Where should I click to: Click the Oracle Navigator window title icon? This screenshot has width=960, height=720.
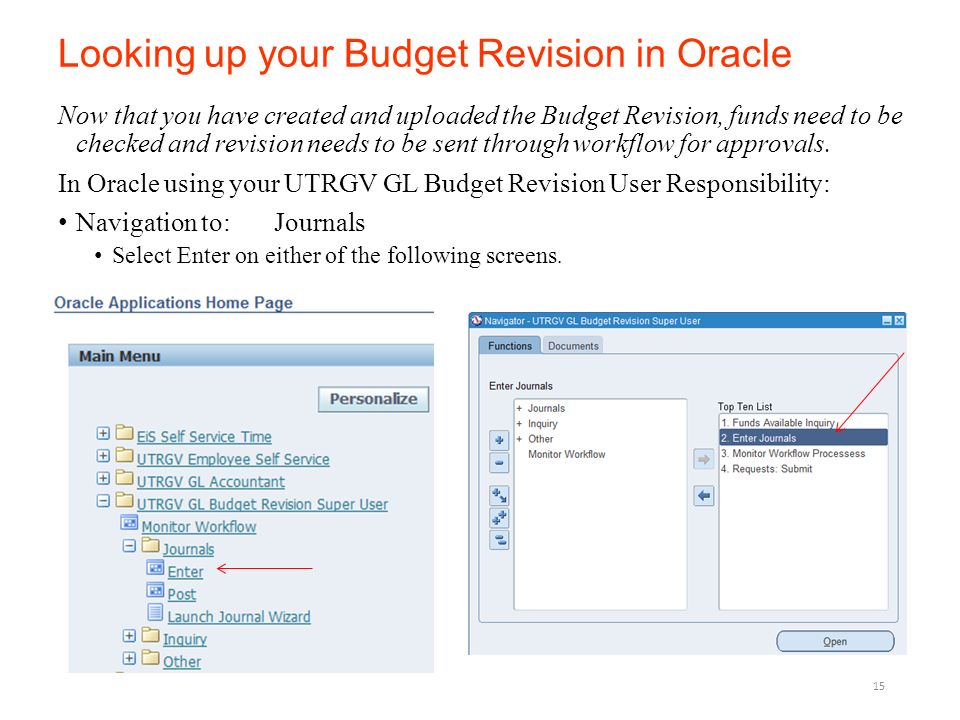[x=477, y=320]
